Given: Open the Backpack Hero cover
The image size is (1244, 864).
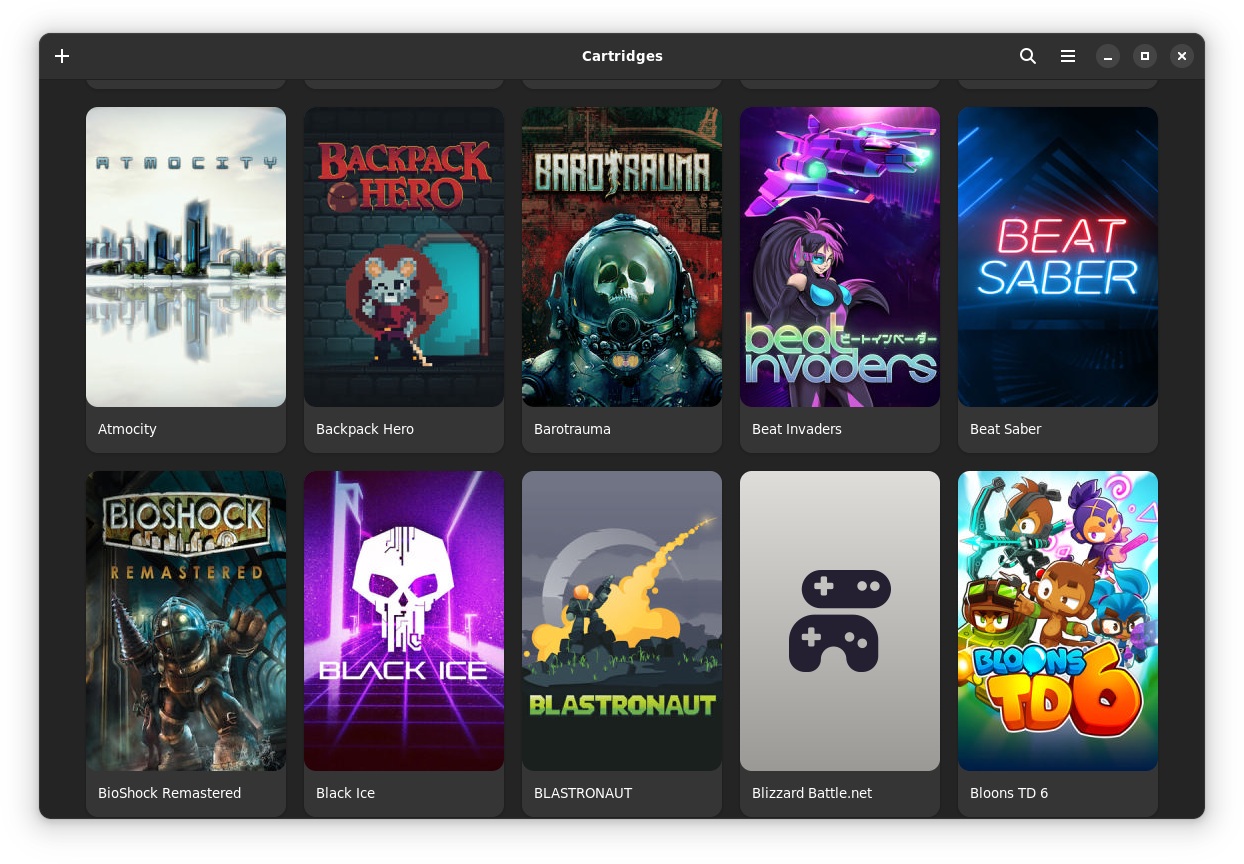Looking at the screenshot, I should coord(404,257).
